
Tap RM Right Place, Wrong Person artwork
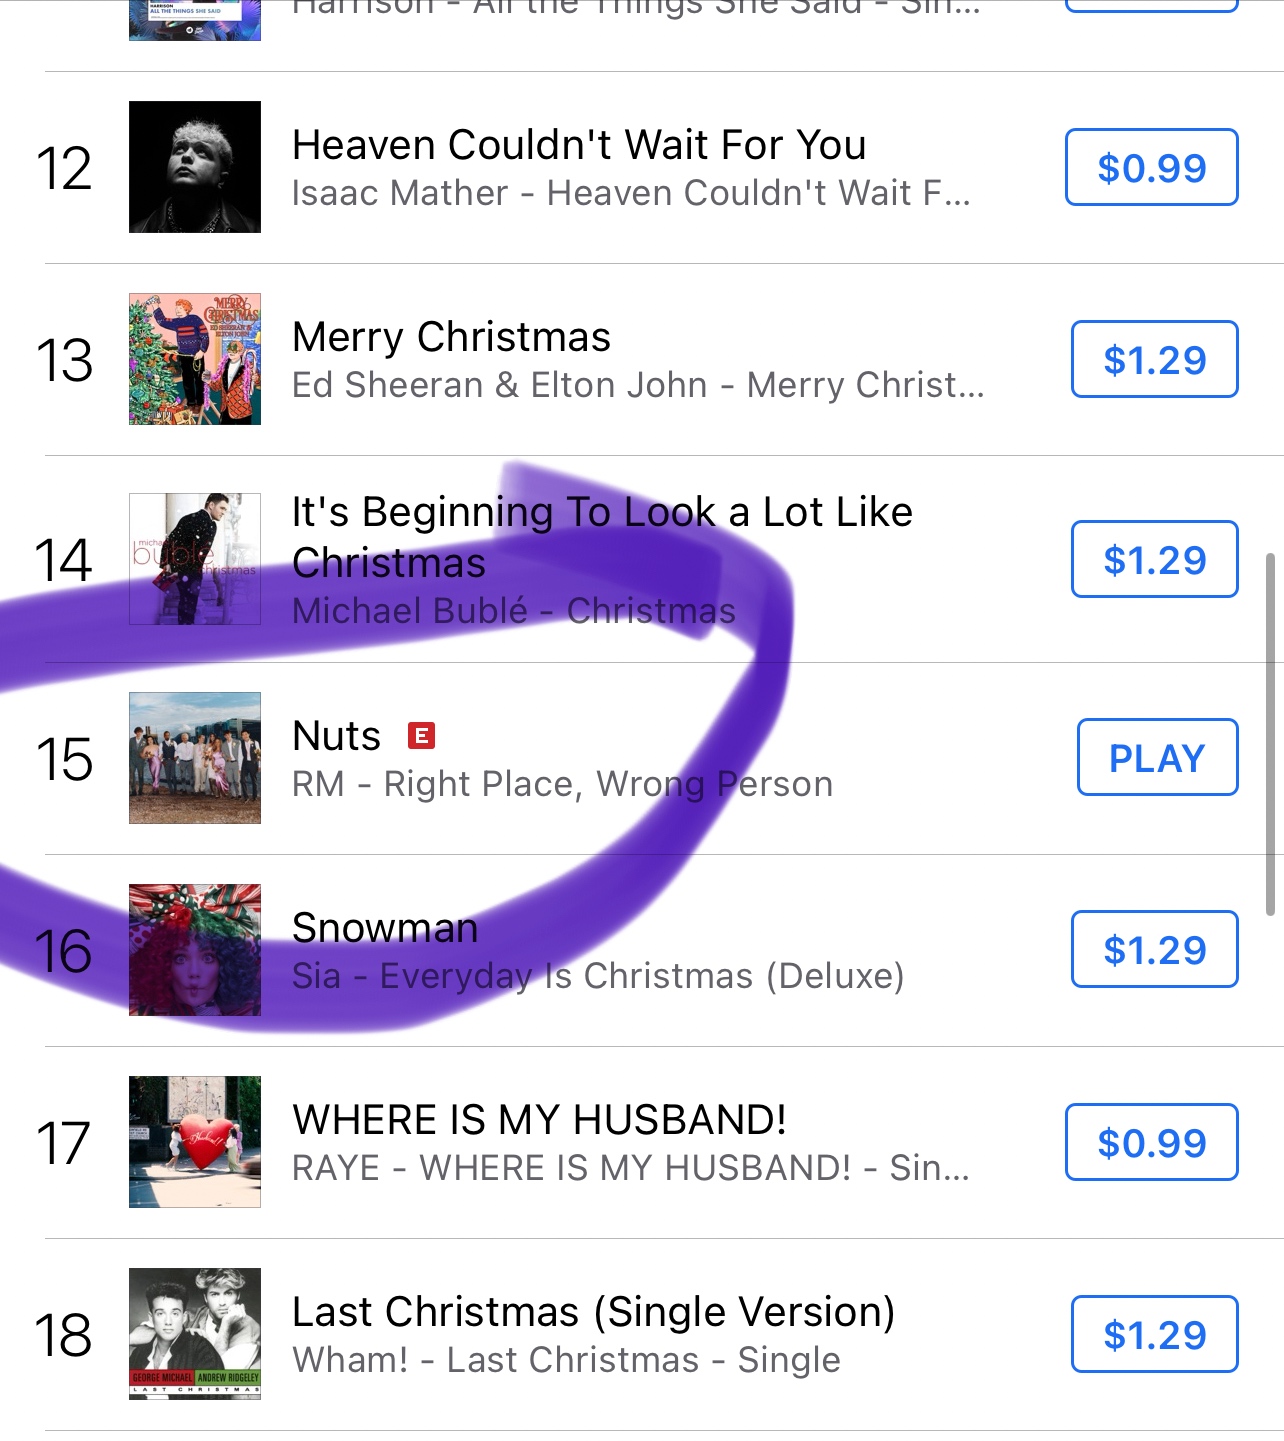pyautogui.click(x=195, y=758)
